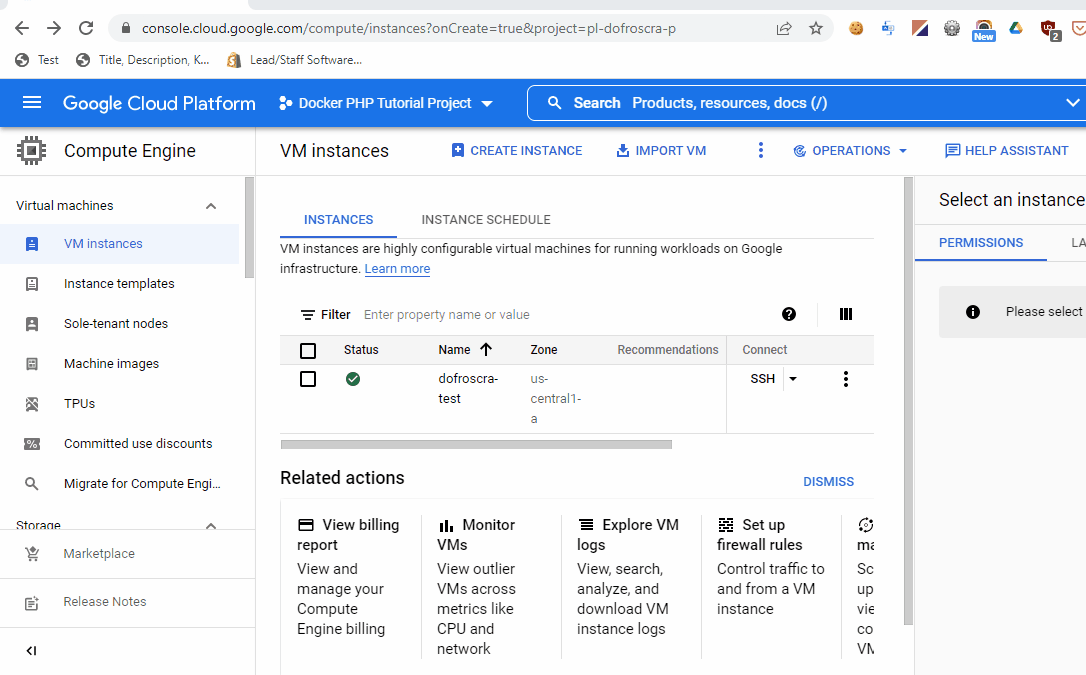Collapse the sidebar using the bottom arrow icon
This screenshot has width=1086, height=675.
(31, 651)
